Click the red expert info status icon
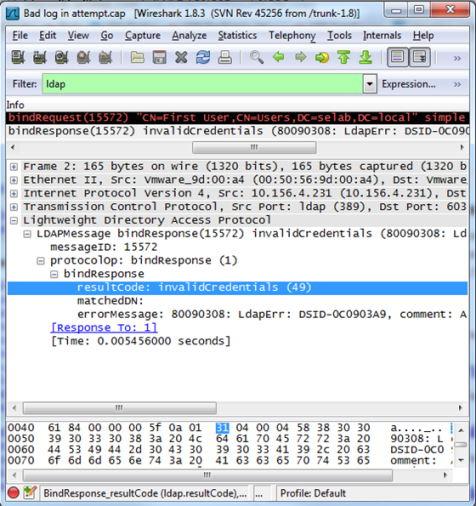The width and height of the screenshot is (476, 506). coord(13,493)
